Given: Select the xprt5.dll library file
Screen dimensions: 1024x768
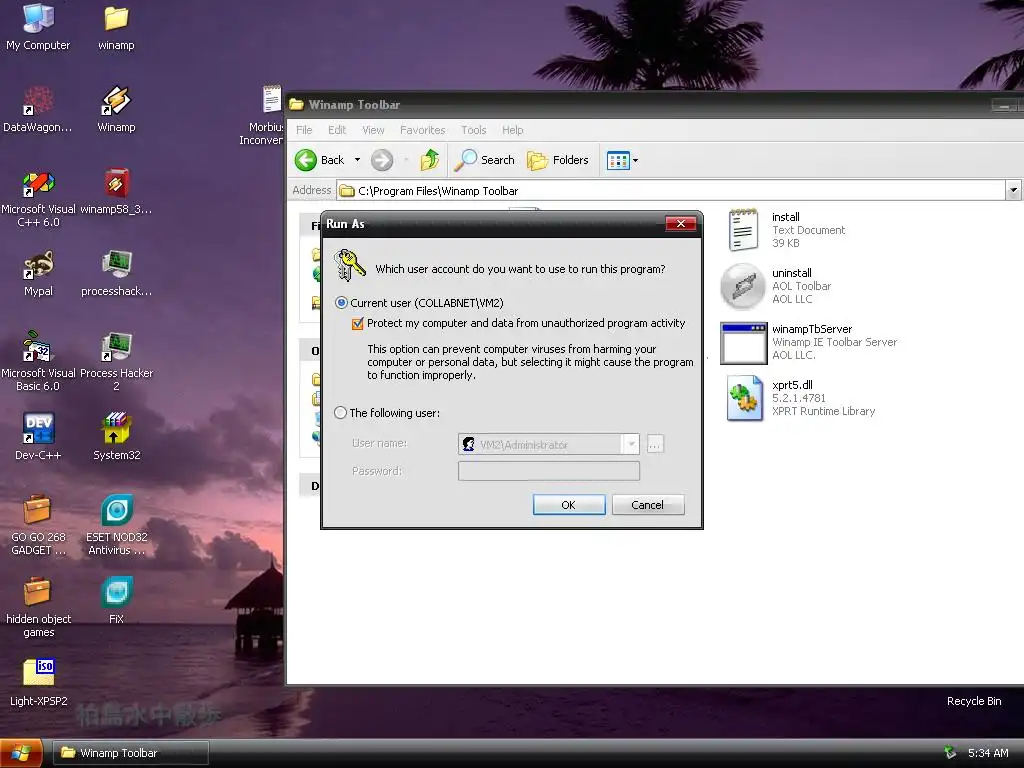Looking at the screenshot, I should [x=801, y=398].
